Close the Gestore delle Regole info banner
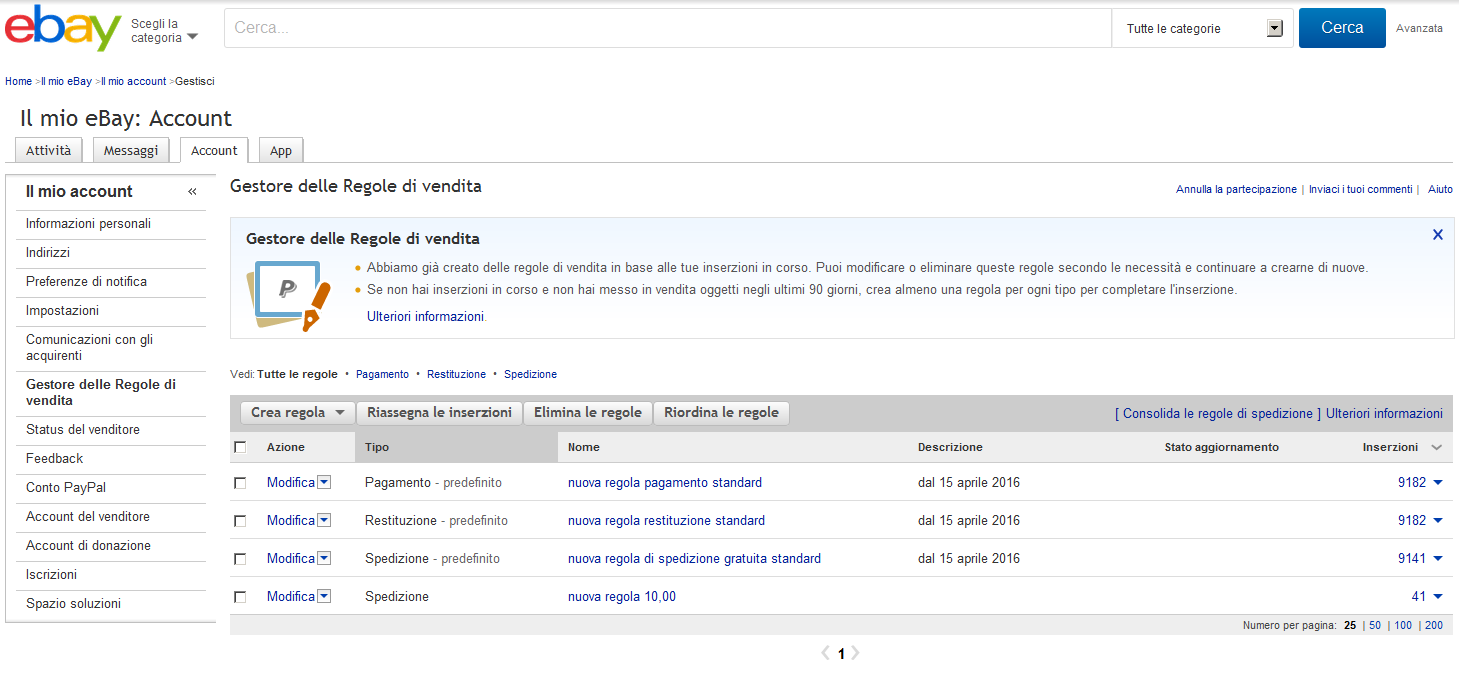 pos(1438,235)
